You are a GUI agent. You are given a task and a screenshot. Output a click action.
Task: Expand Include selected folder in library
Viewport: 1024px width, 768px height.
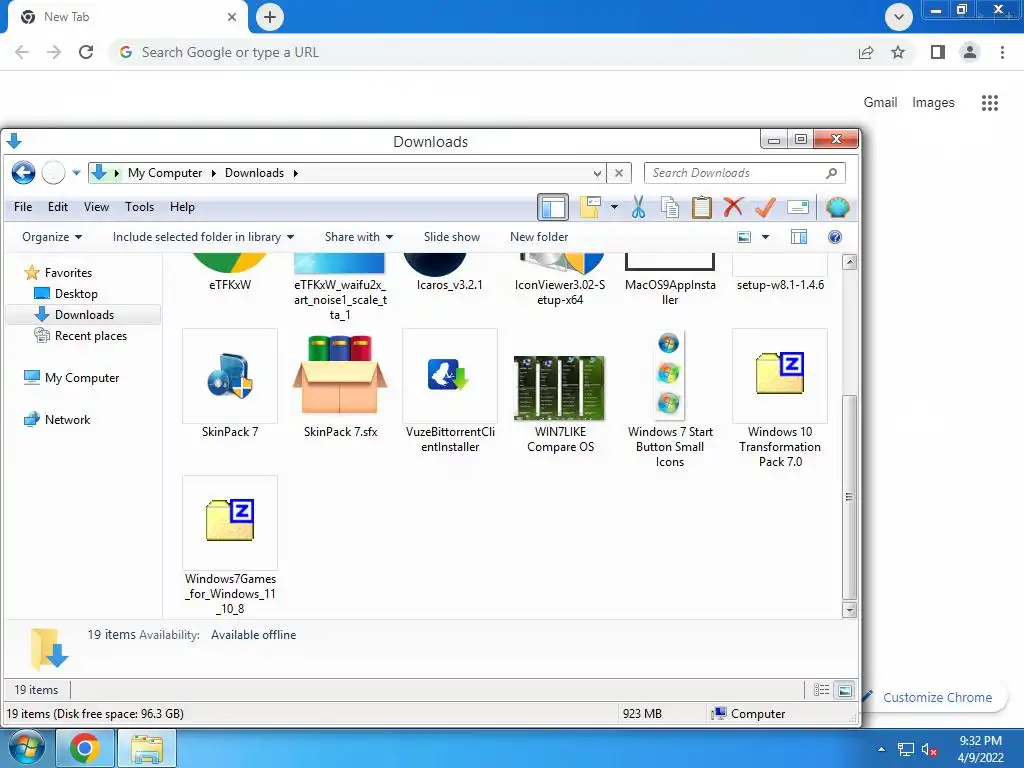point(203,237)
